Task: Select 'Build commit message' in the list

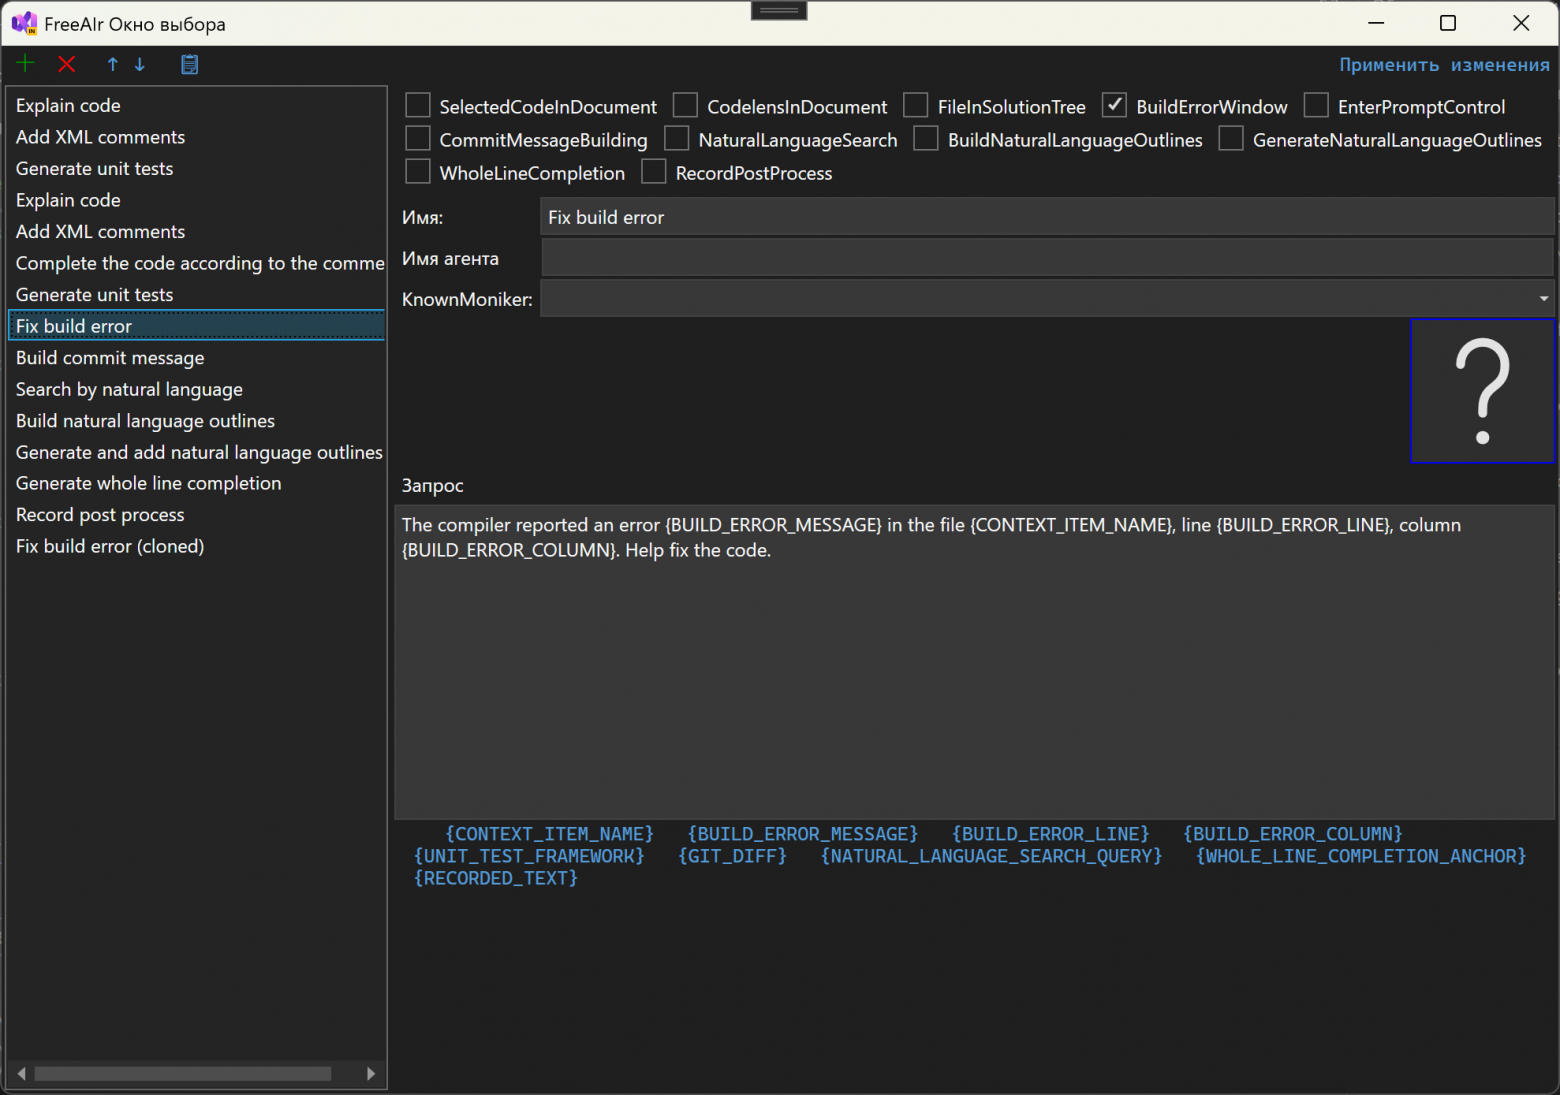Action: 110,358
